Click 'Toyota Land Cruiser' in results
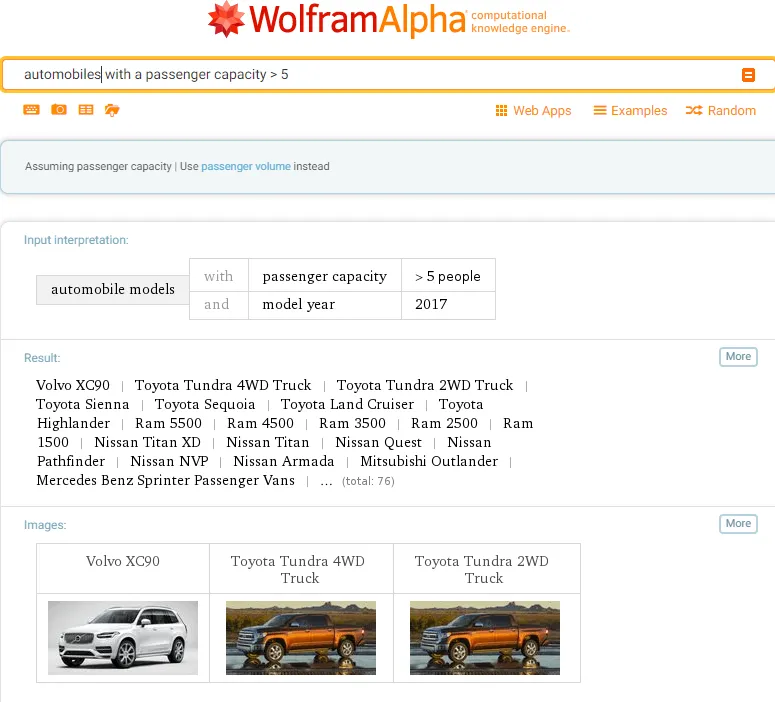This screenshot has height=702, width=775. [347, 404]
